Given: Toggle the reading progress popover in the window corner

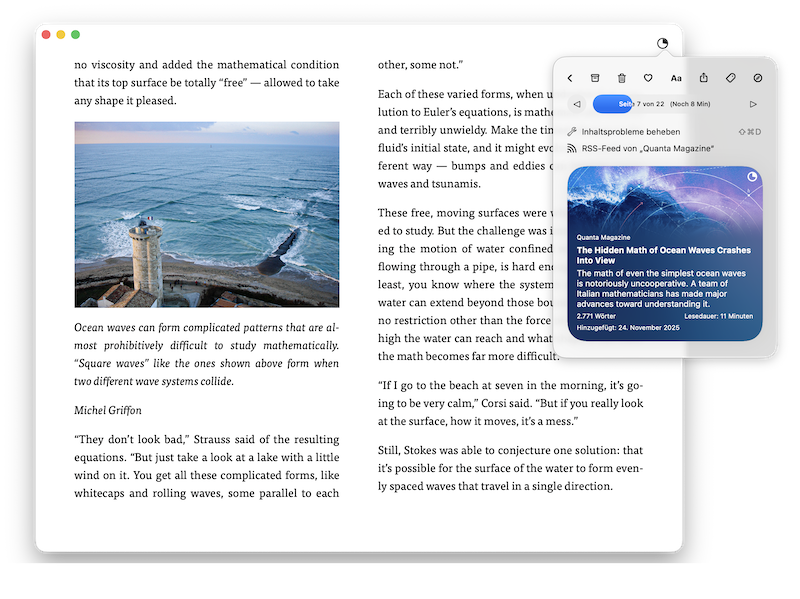Looking at the screenshot, I should click(662, 43).
